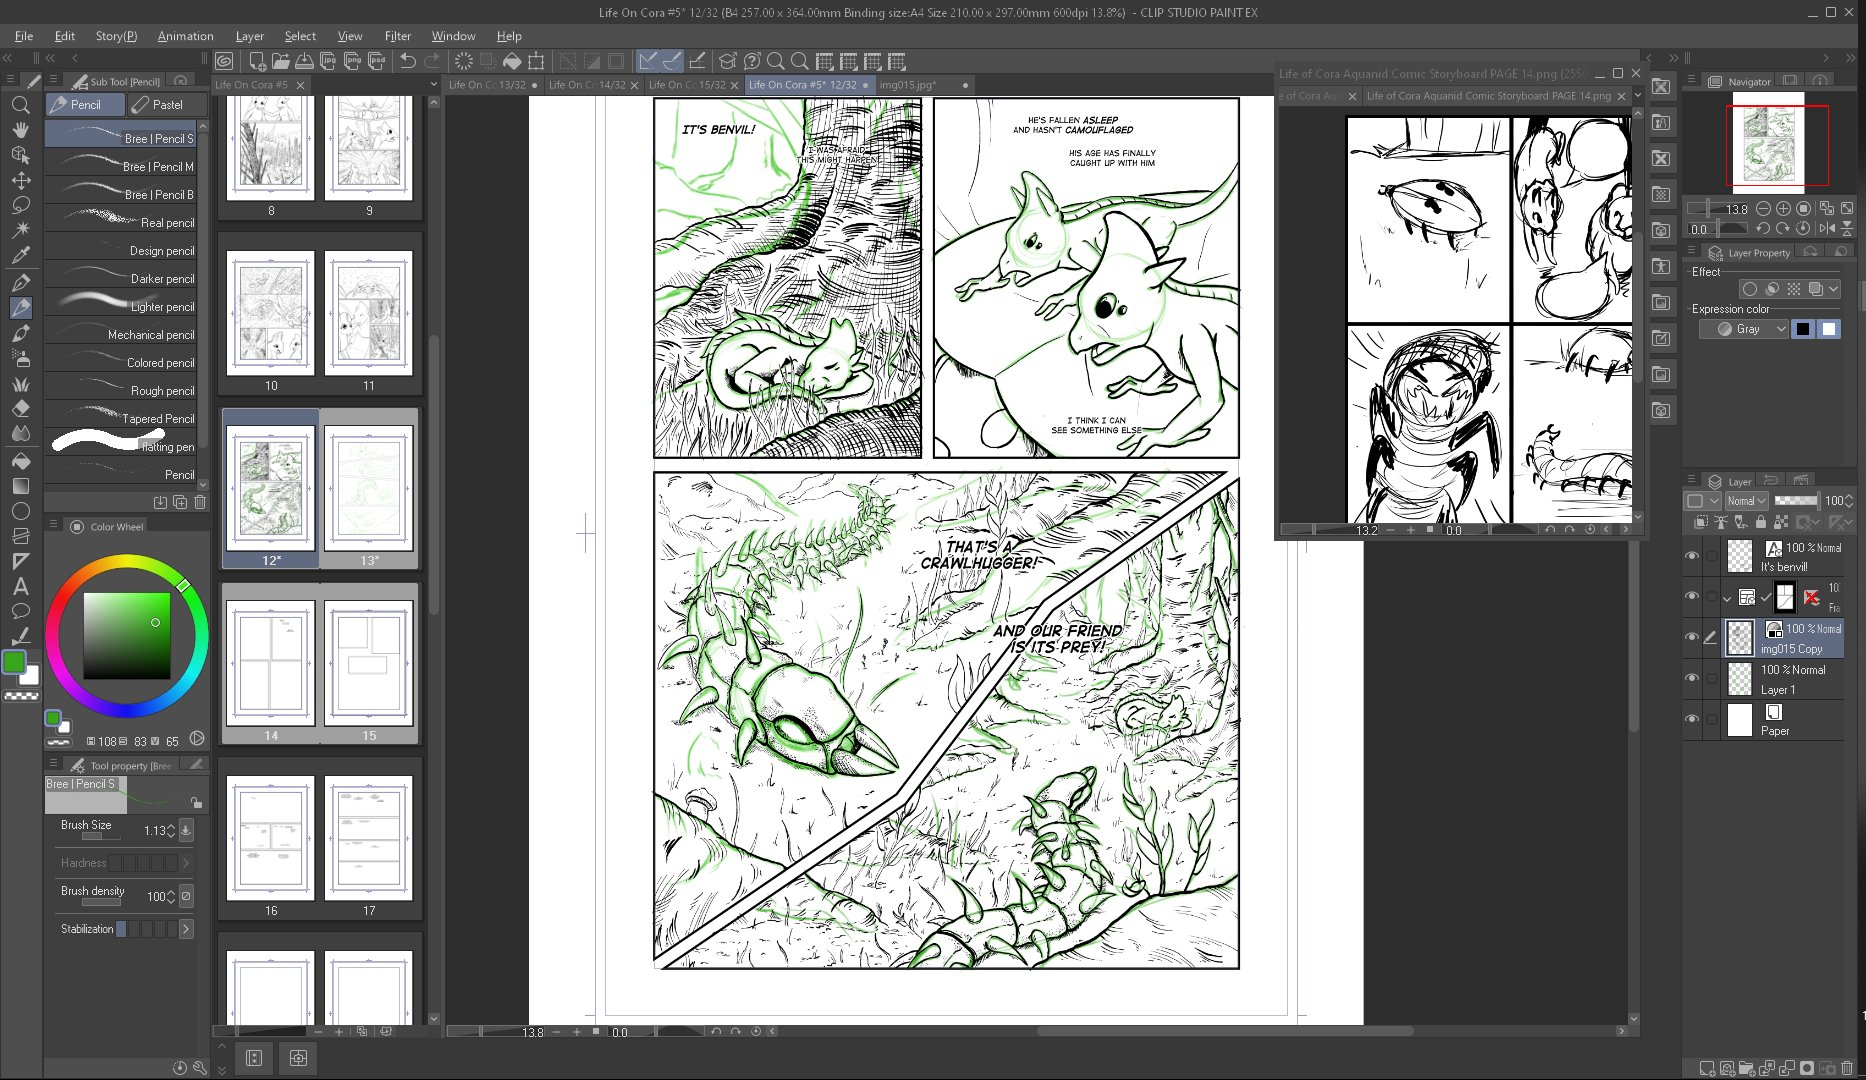Open the Animation menu
Viewport: 1866px width, 1080px height.
[x=185, y=36]
